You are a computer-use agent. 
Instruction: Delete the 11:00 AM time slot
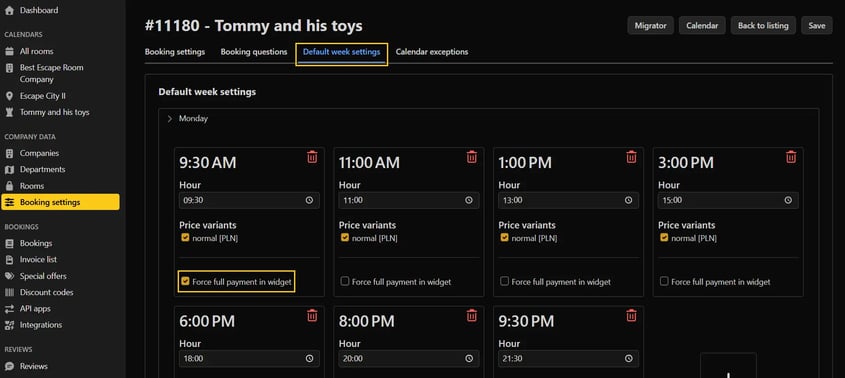[472, 157]
